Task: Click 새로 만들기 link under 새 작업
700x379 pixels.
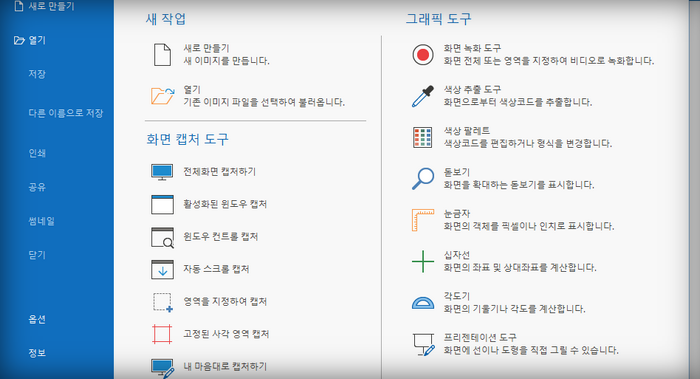Action: 206,48
